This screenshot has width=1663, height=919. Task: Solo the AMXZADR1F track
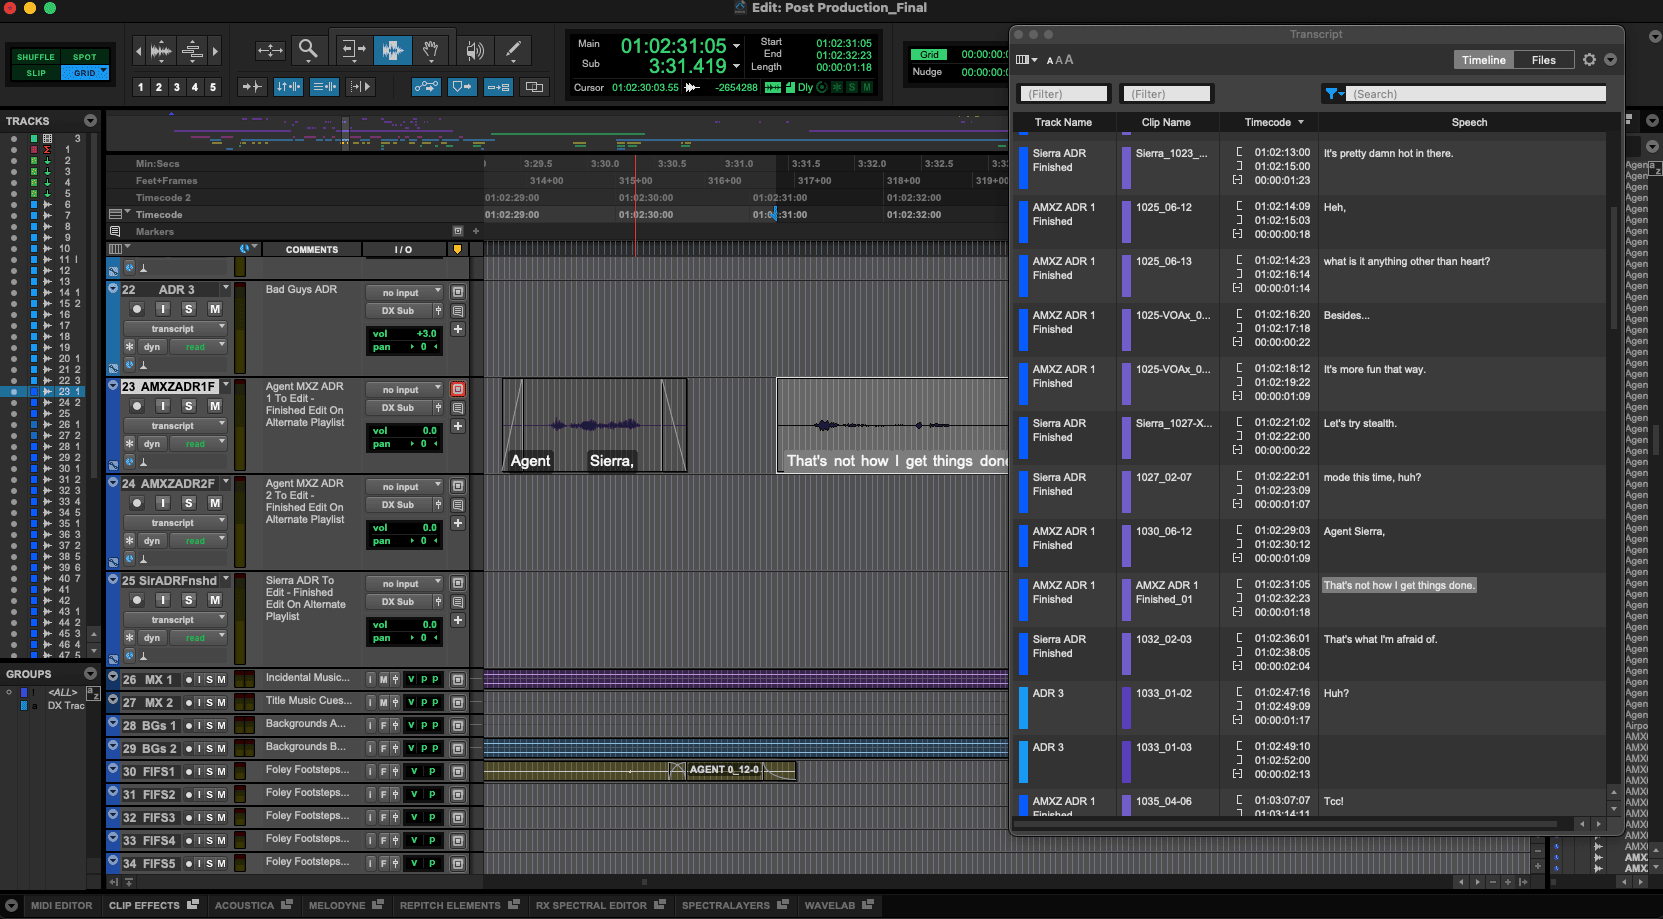pyautogui.click(x=188, y=406)
